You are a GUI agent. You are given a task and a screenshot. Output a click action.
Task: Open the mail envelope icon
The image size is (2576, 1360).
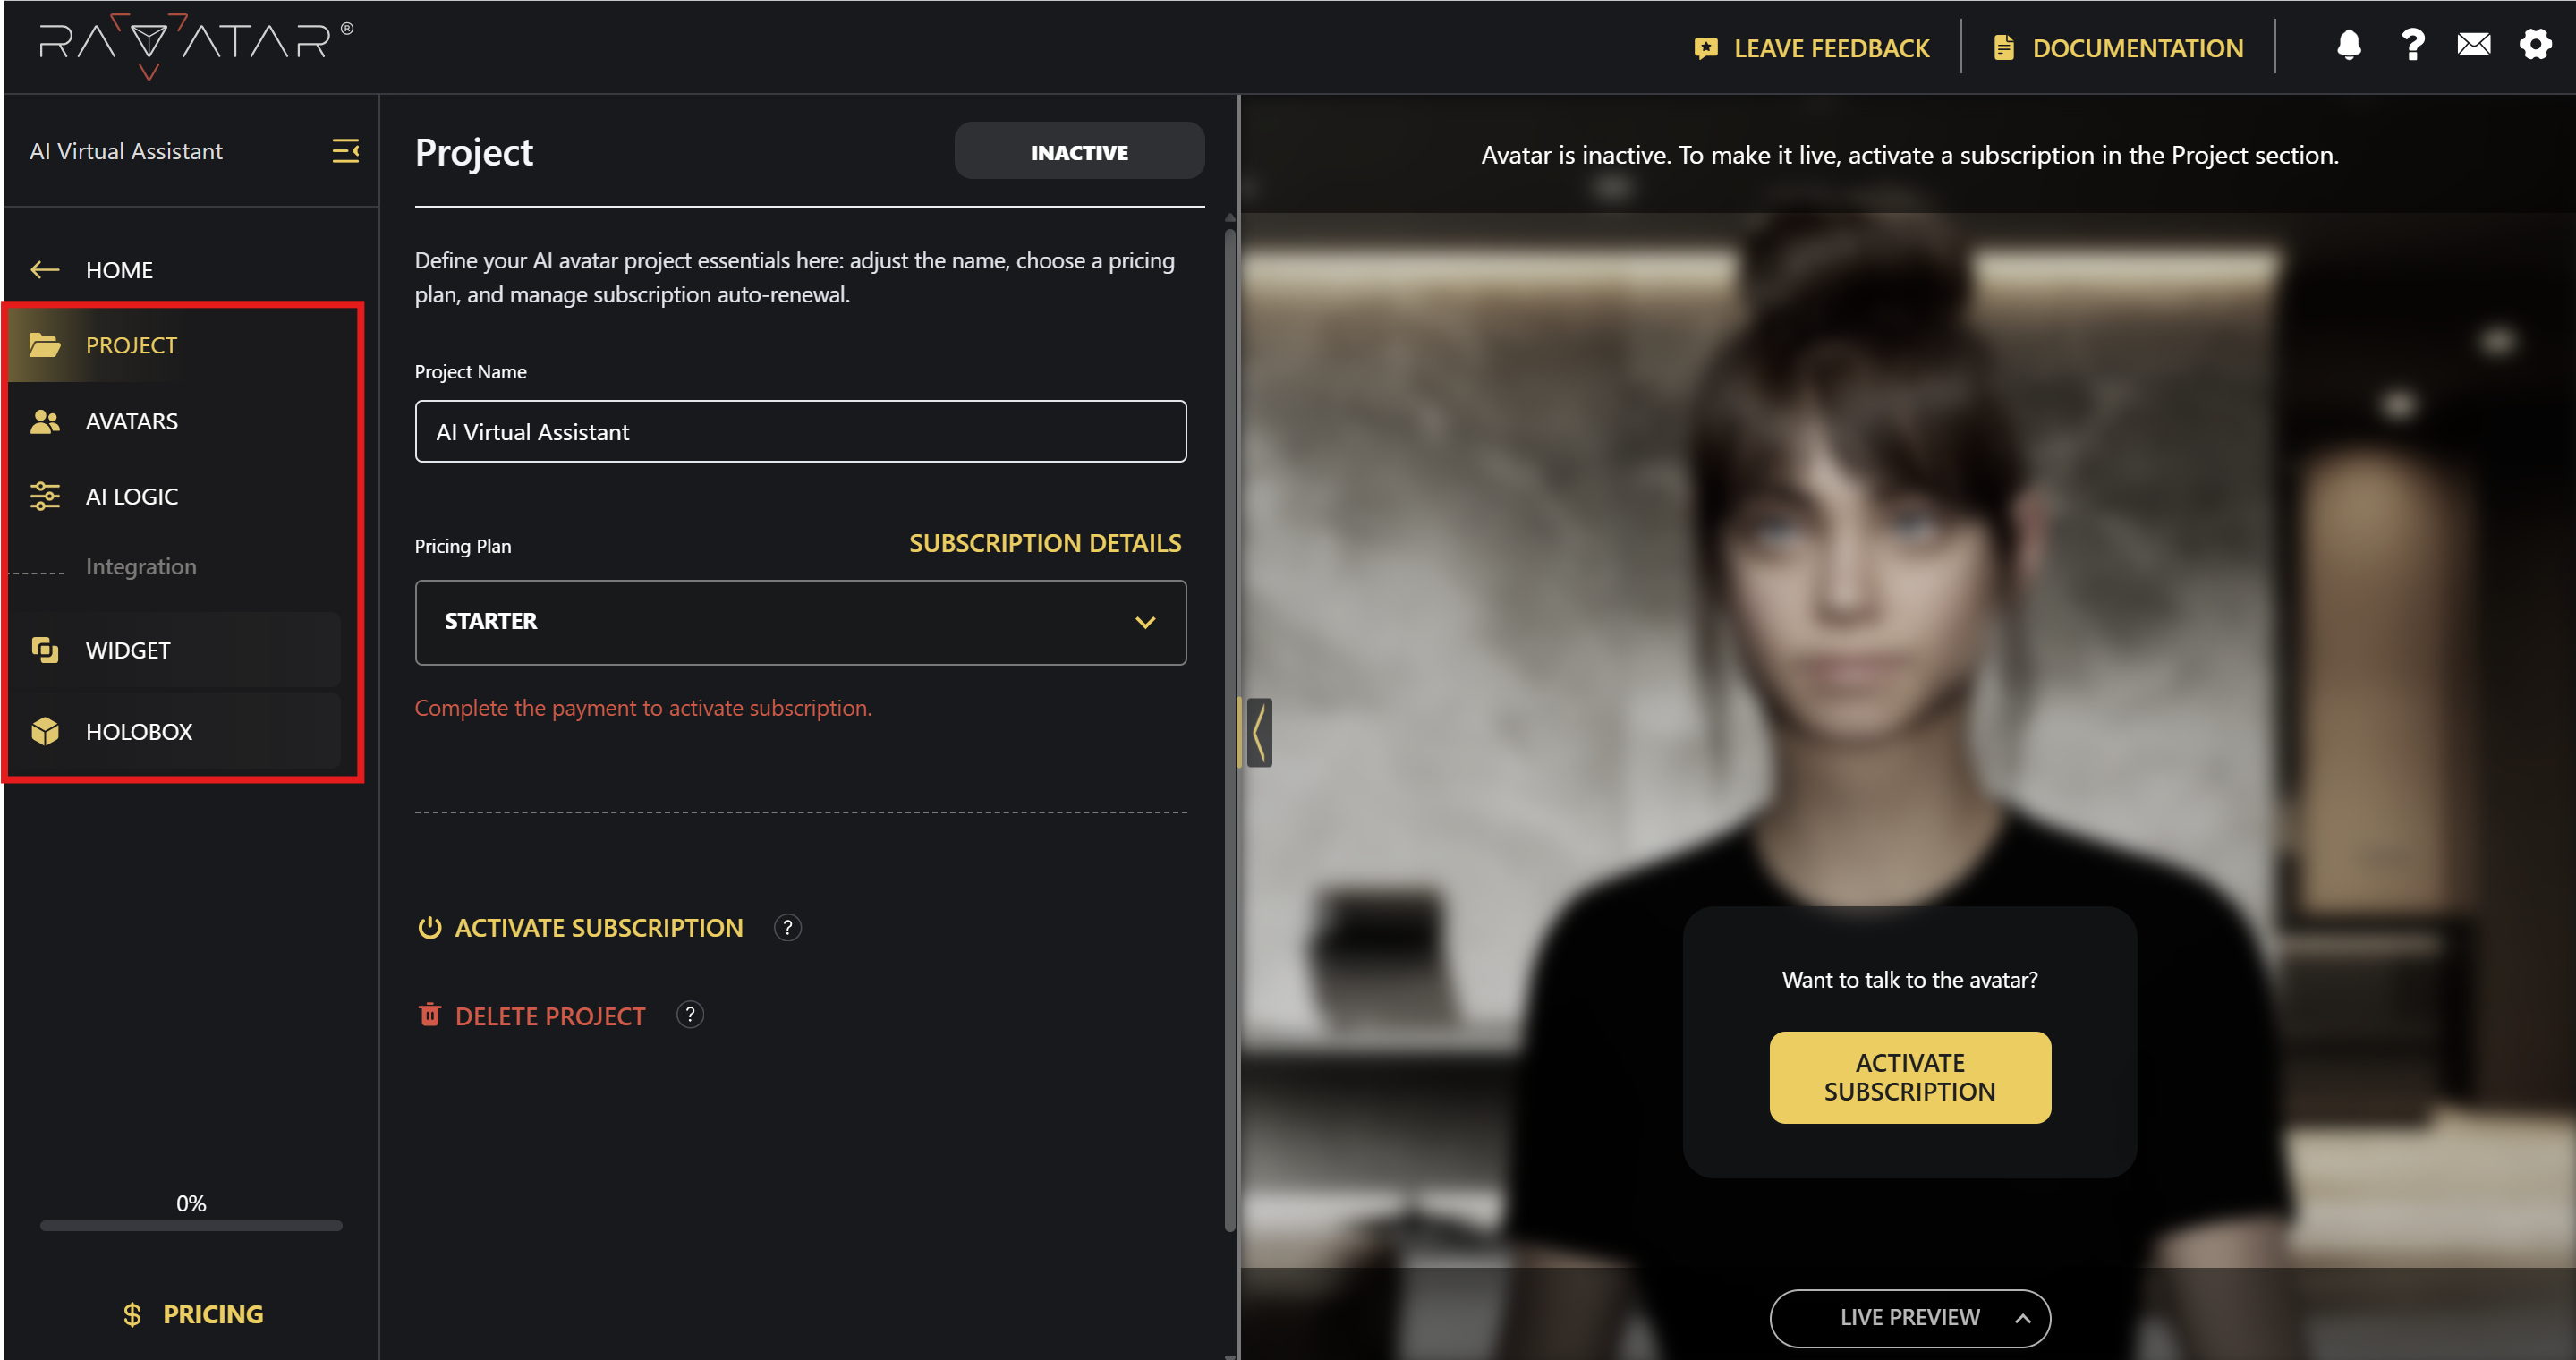pos(2474,45)
